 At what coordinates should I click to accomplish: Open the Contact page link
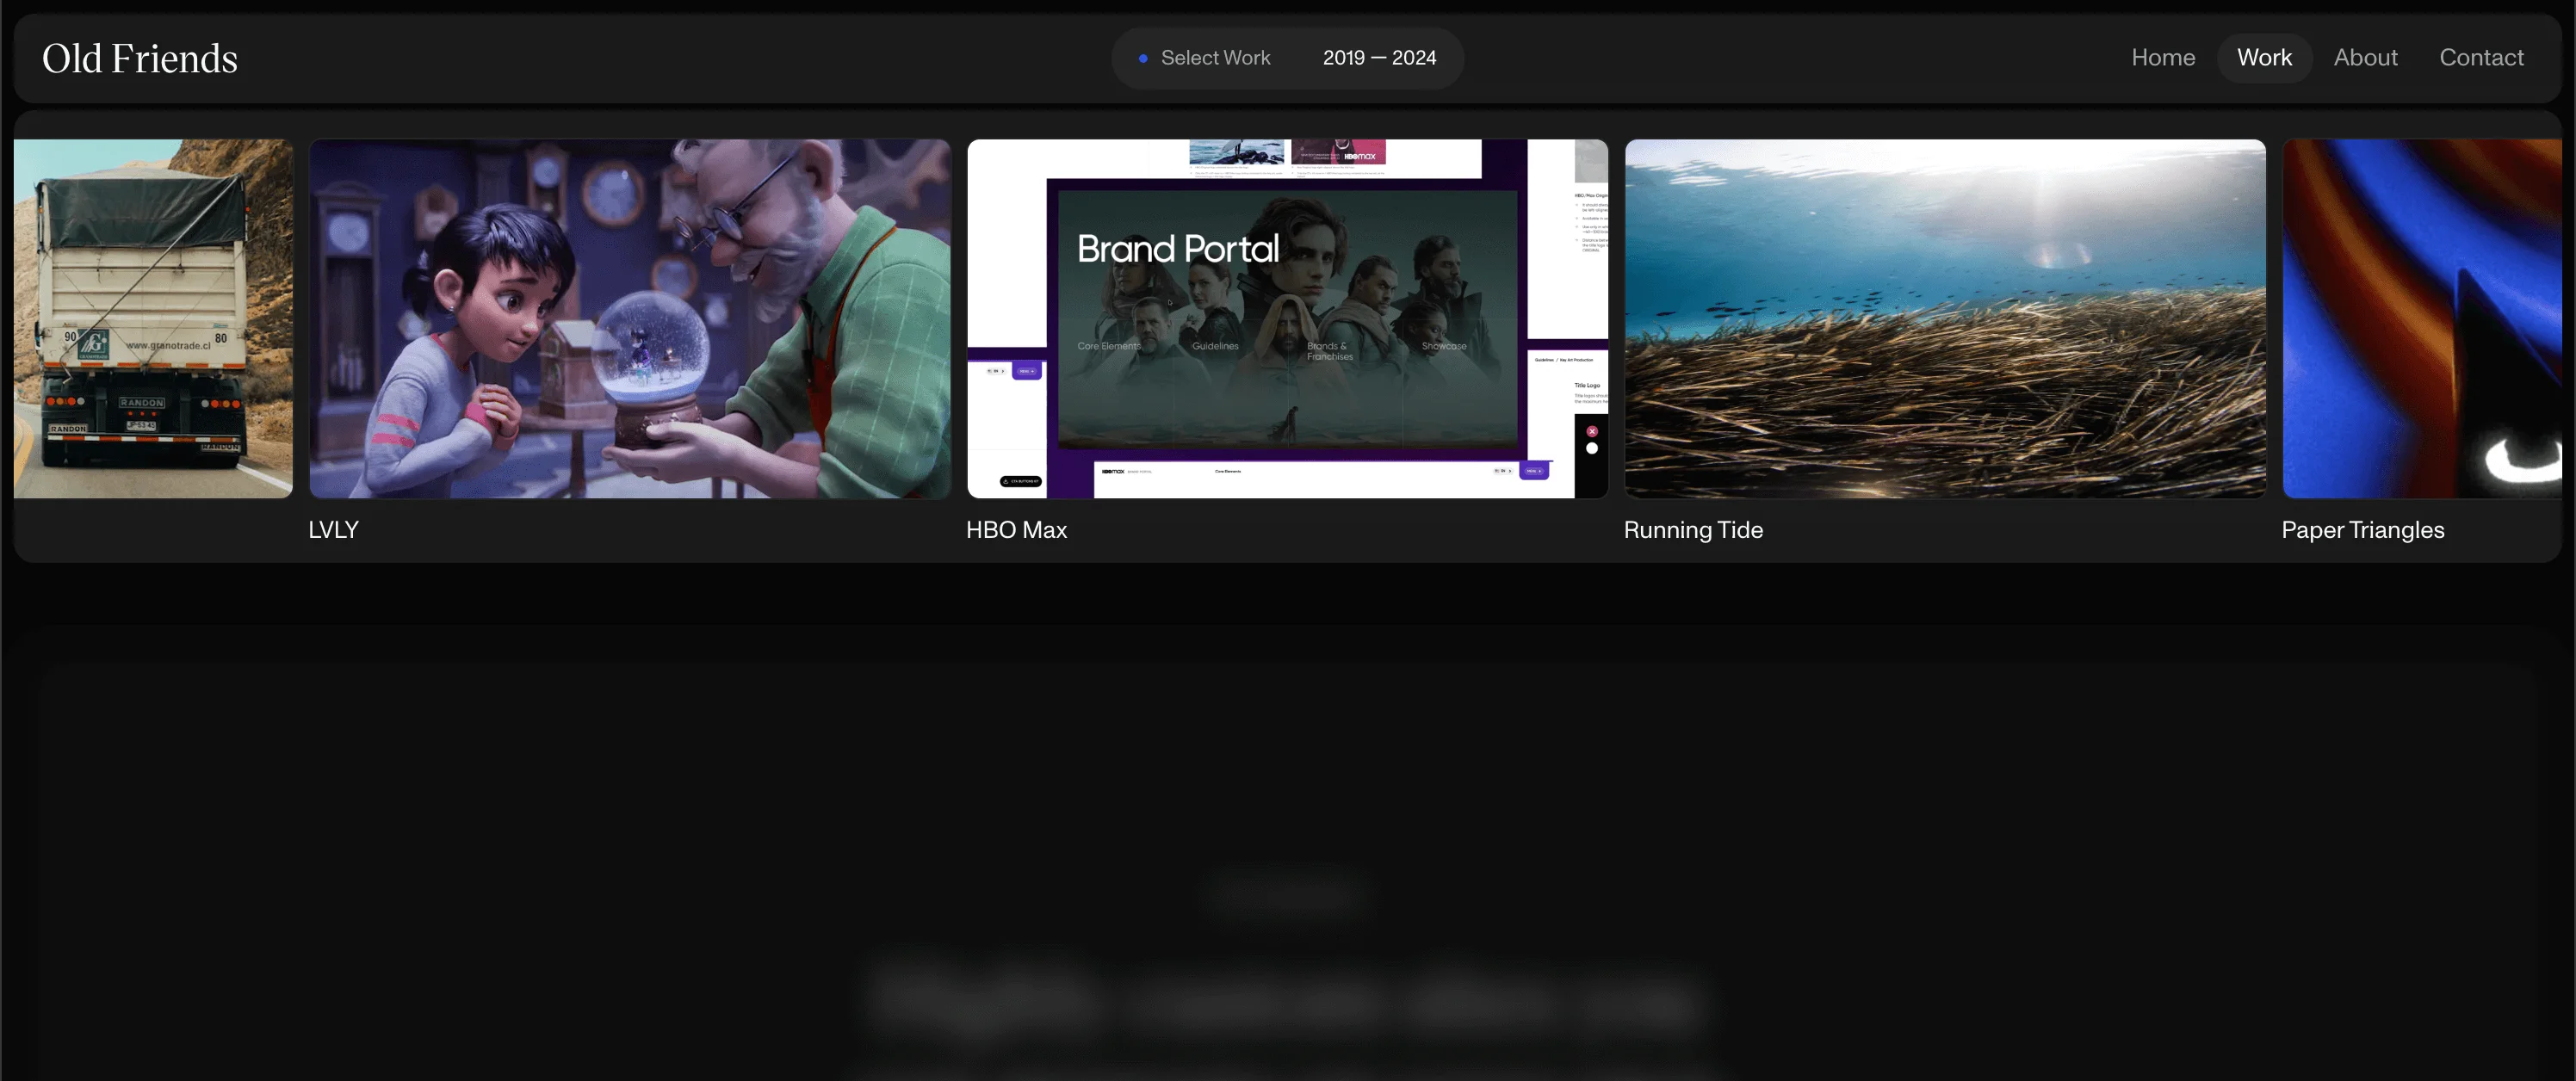pyautogui.click(x=2481, y=58)
